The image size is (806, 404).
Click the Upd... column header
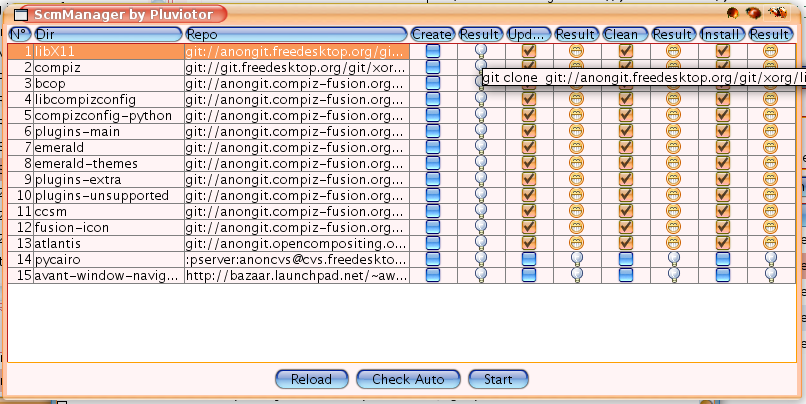point(528,34)
